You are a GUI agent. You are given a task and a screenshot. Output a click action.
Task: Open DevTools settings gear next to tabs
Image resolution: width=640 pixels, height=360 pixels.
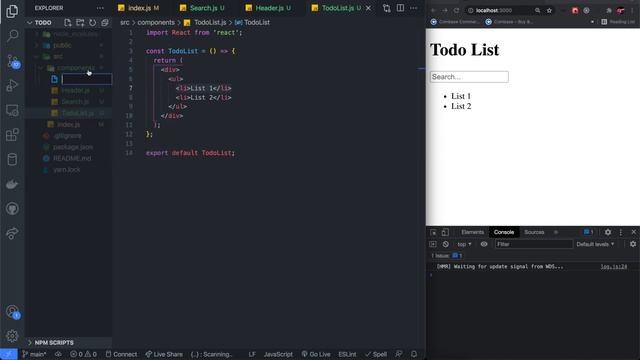click(x=608, y=232)
